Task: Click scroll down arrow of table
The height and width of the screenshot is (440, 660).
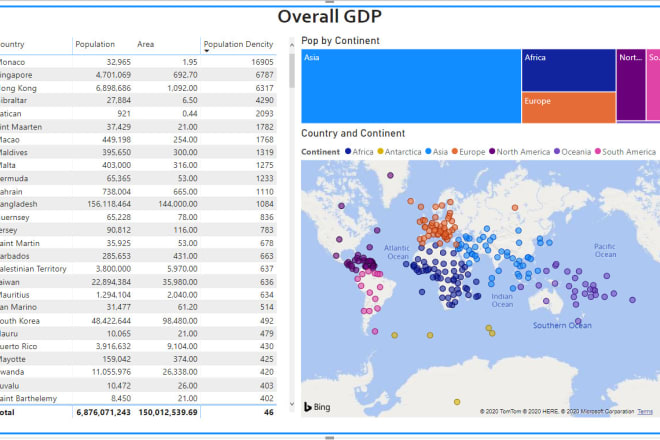Action: [x=292, y=404]
